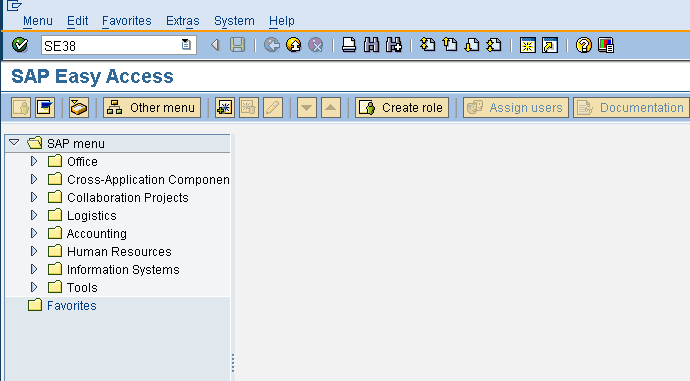This screenshot has width=690, height=381.
Task: Click the Cancel X icon
Action: click(x=316, y=45)
